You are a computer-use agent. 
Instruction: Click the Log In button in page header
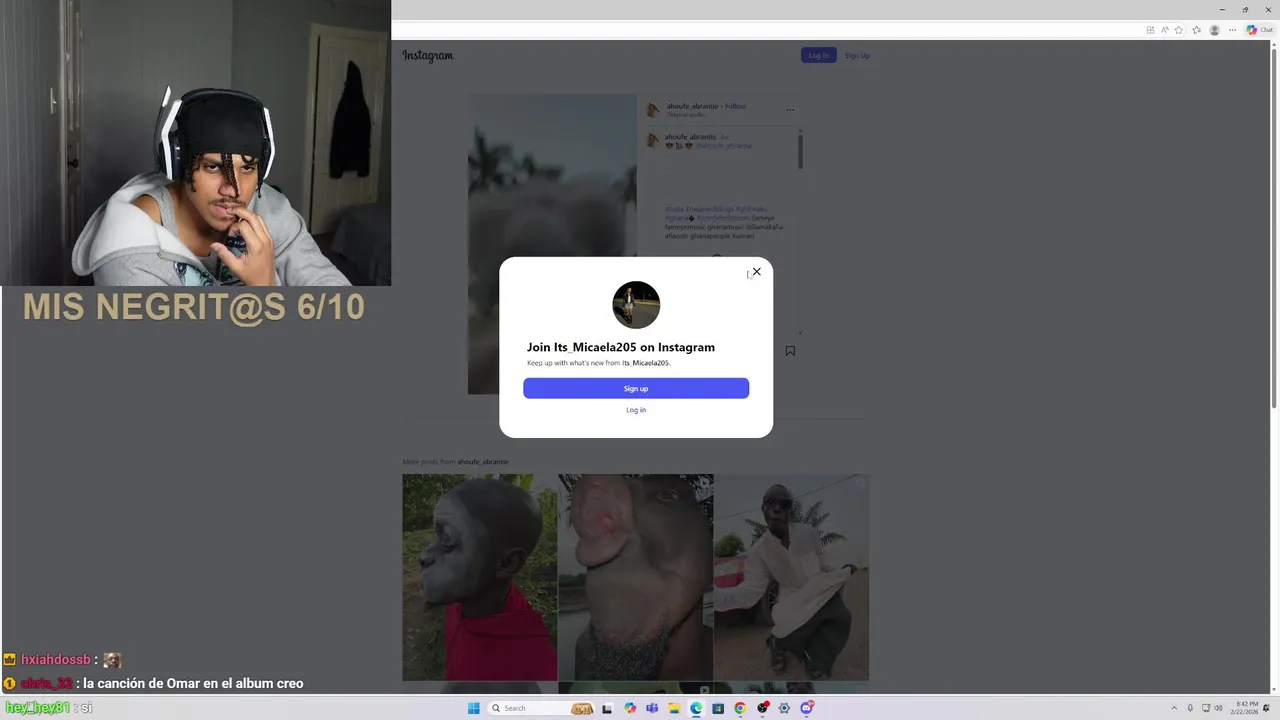point(818,55)
